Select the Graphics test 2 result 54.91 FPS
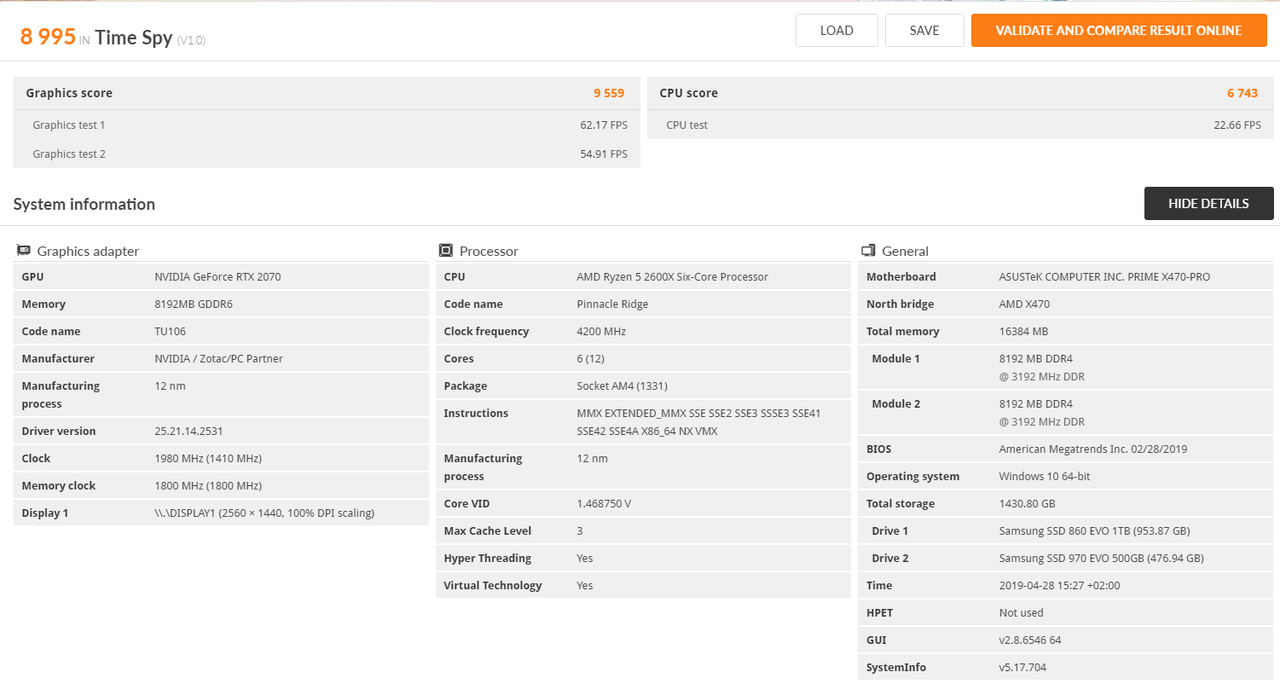 click(x=604, y=154)
